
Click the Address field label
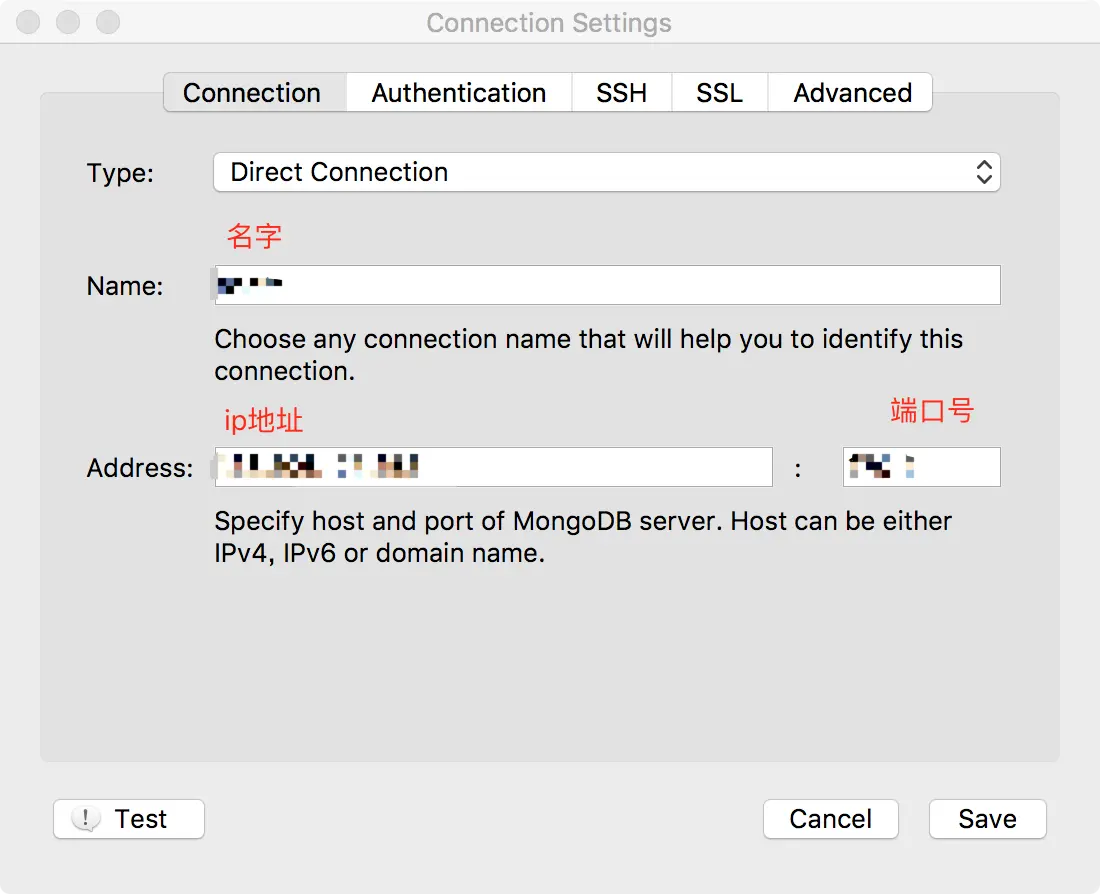pos(140,468)
